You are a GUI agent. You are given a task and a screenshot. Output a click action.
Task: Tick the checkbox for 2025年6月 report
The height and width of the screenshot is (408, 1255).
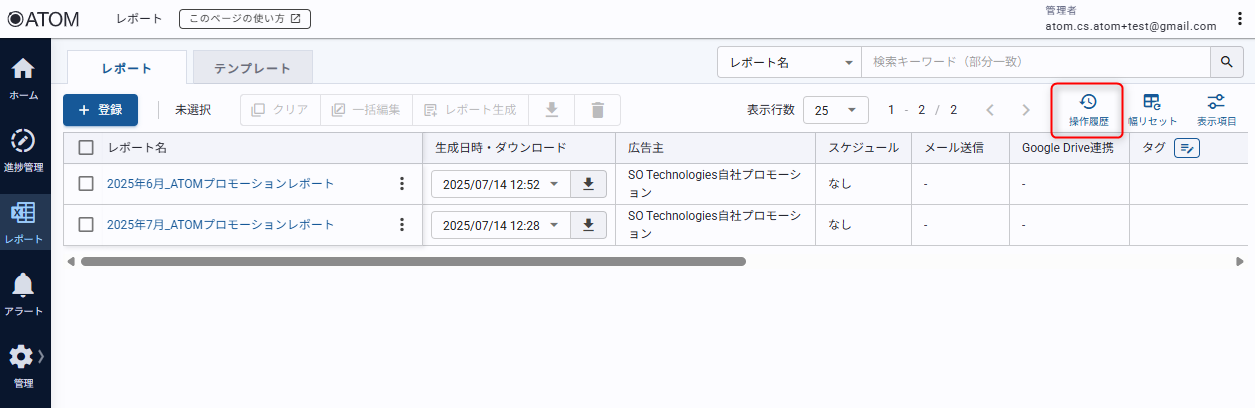point(86,184)
